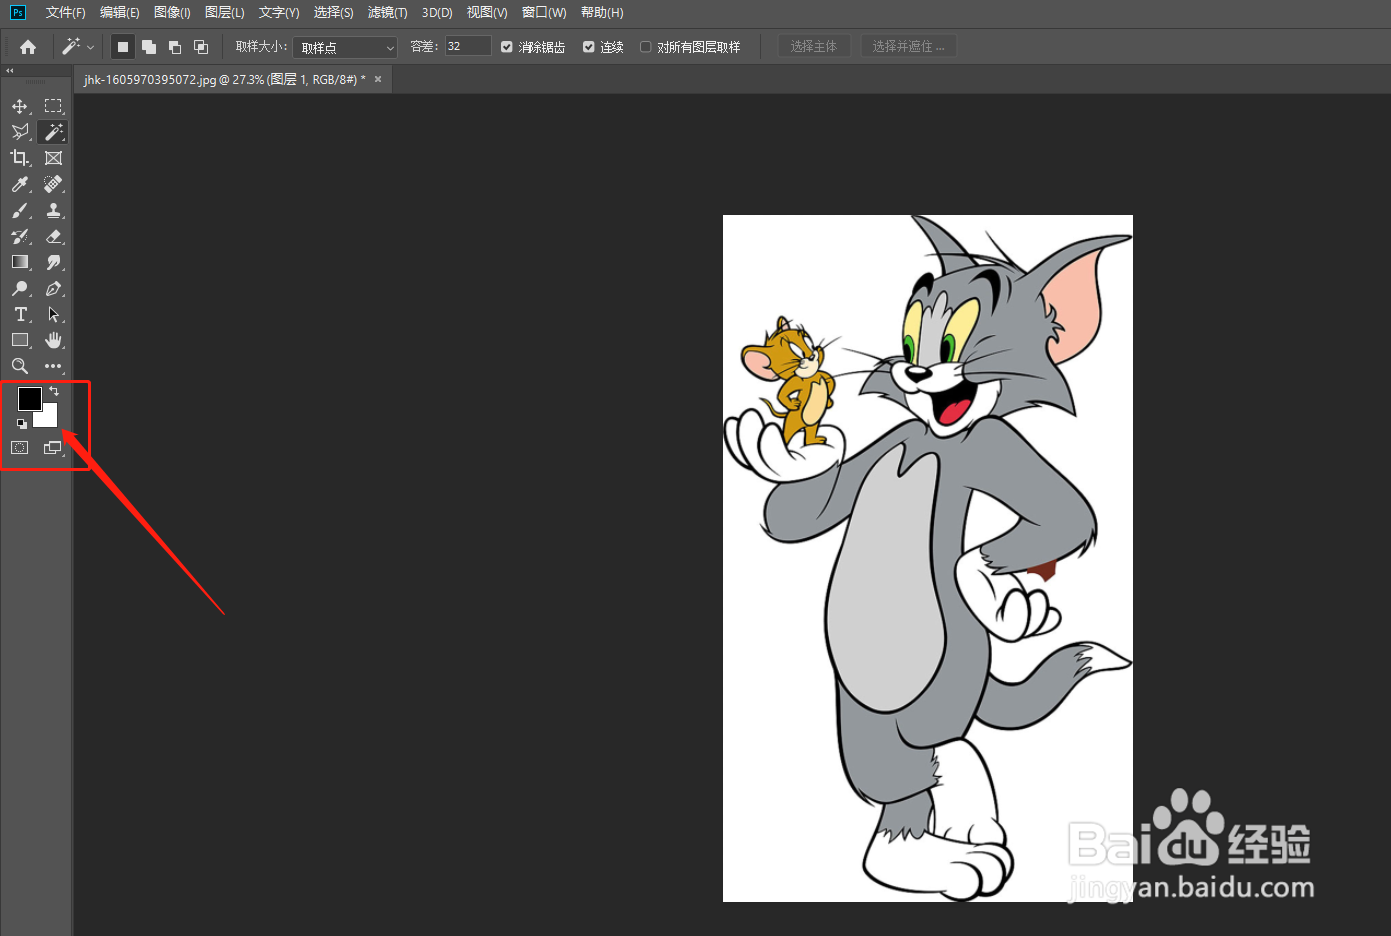Open the 选择(S) menu
This screenshot has height=936, width=1391.
point(333,13)
